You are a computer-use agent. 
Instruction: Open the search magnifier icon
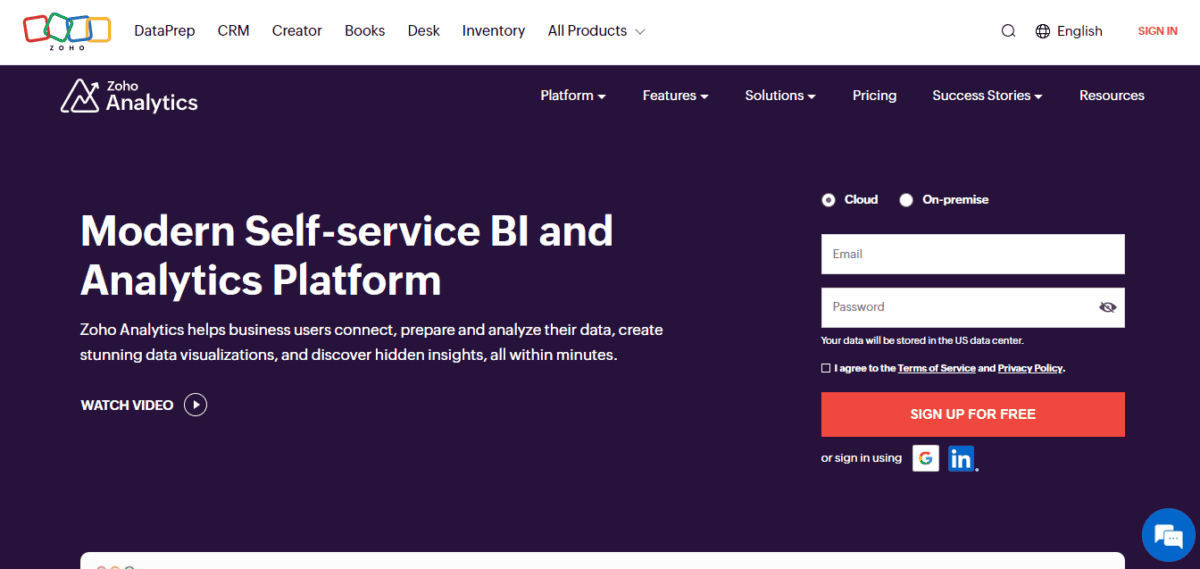coord(1008,31)
